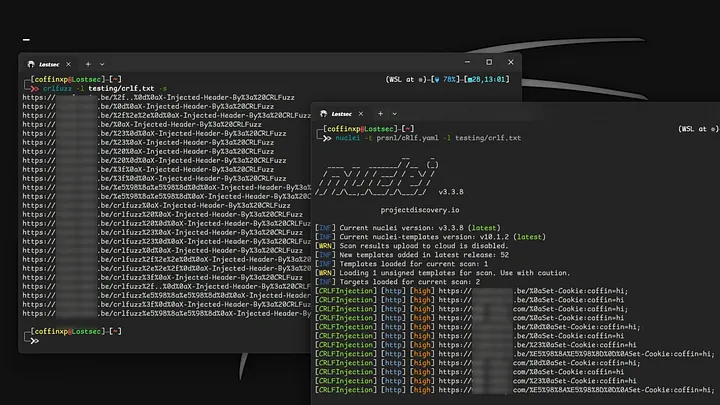Click result URL '.be/%23%0aSet-Cookie:coffin=hi'

coord(537,345)
